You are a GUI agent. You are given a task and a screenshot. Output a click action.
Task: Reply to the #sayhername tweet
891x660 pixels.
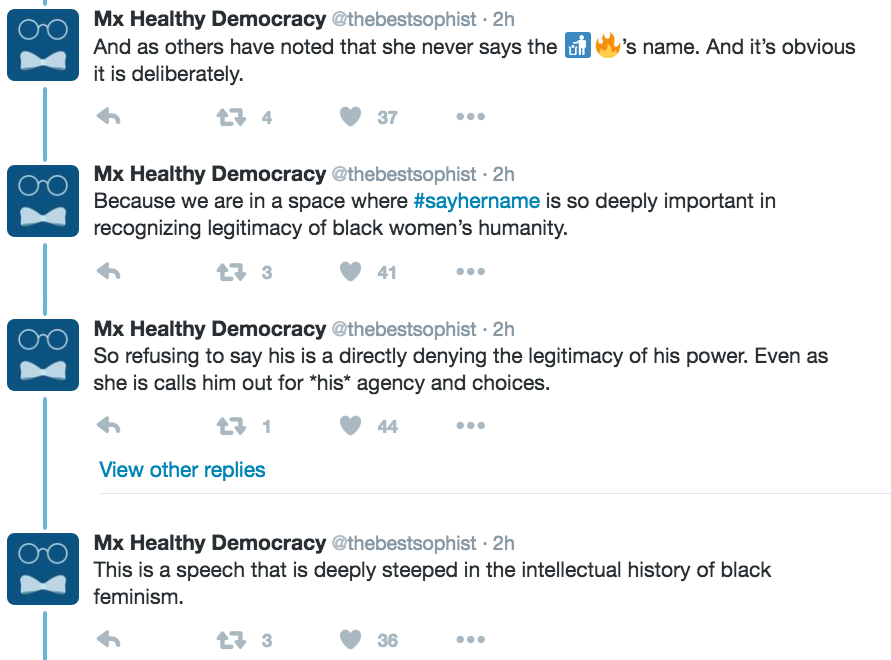point(108,272)
